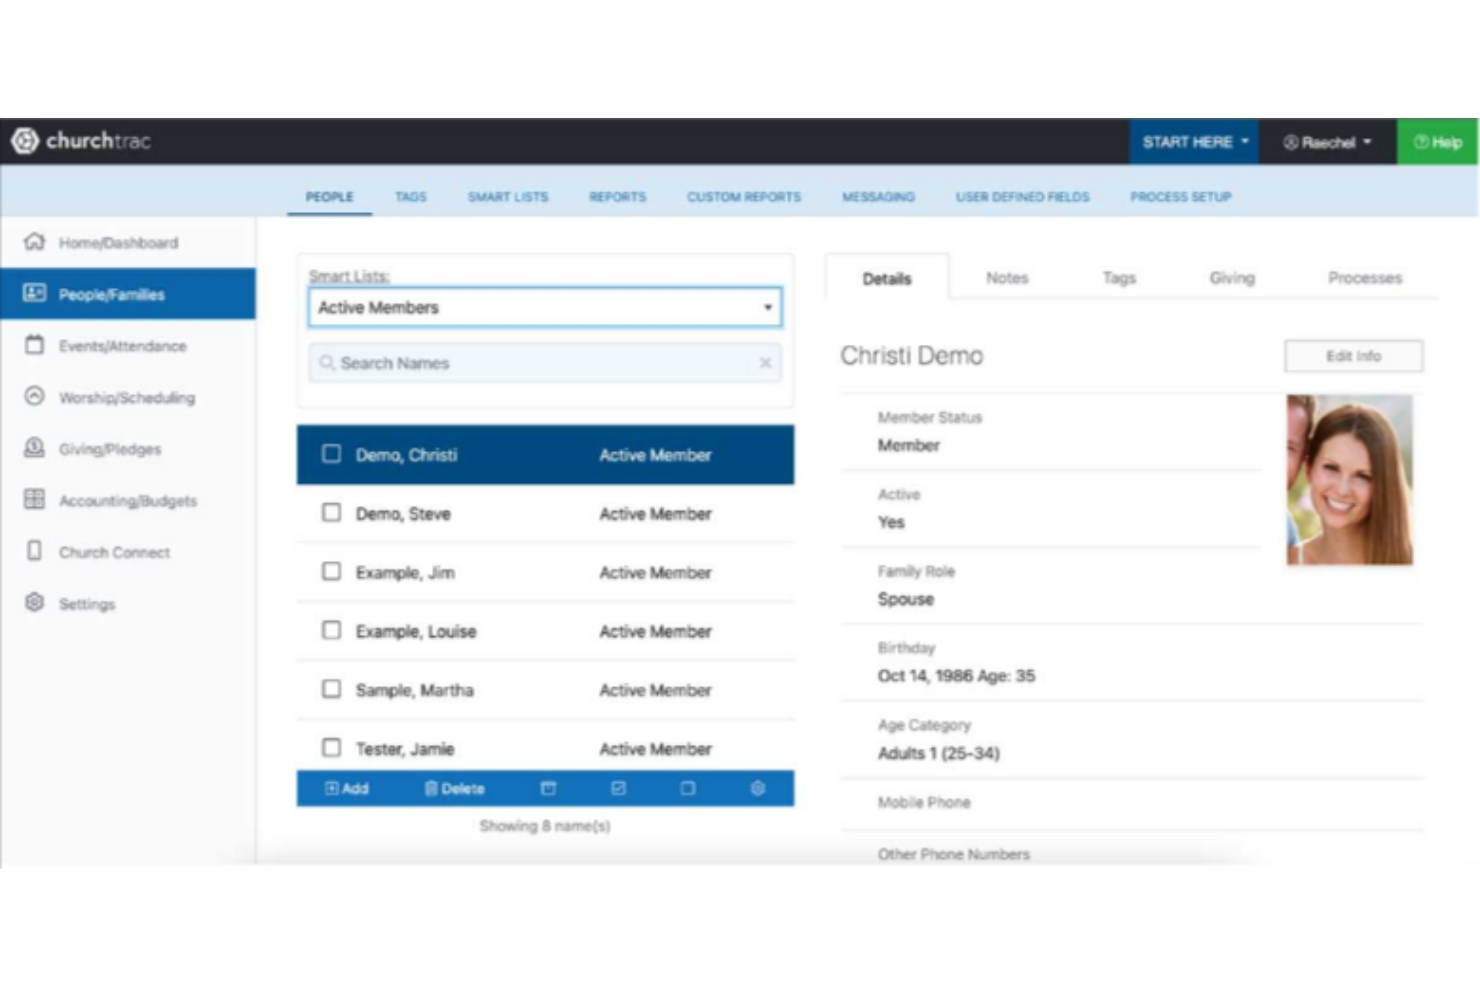
Task: Click the 'Showing 8 name(s)' text
Action: [x=545, y=826]
